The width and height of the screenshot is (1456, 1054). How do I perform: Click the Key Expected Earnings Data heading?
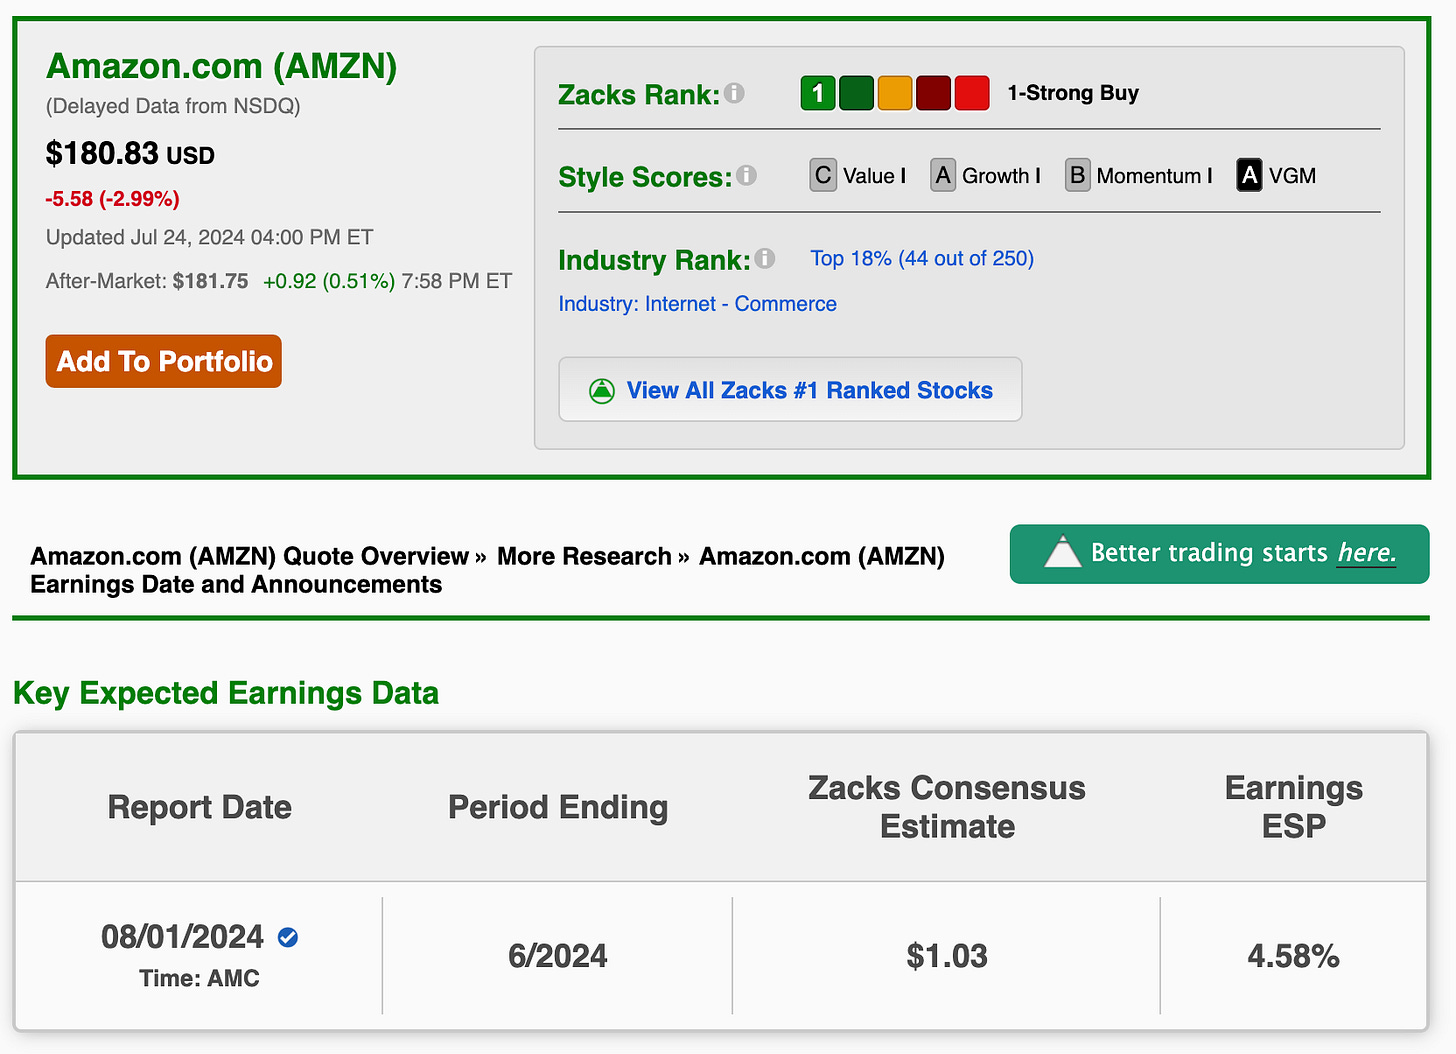tap(226, 693)
